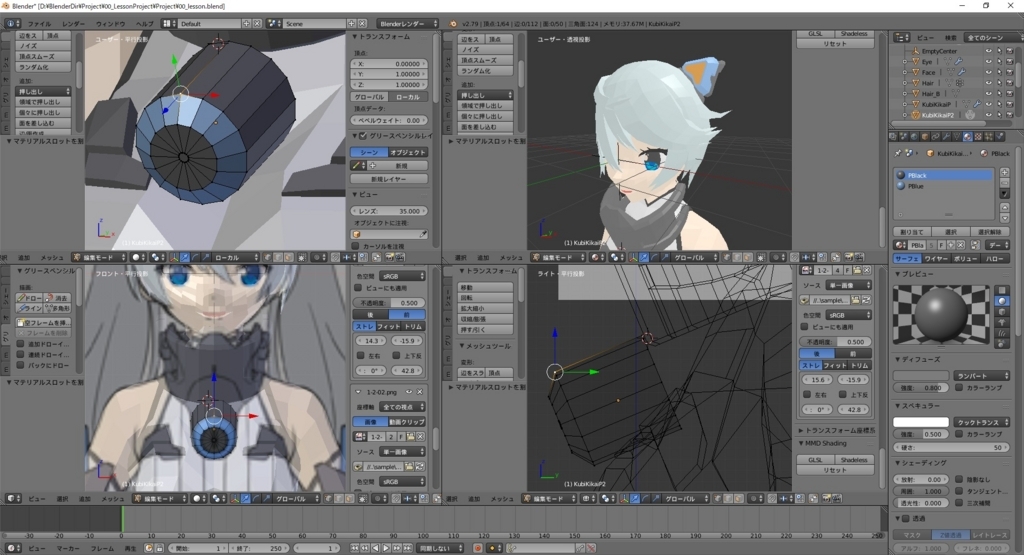Enable the 陰影なし shadeless checkbox
1024x555 pixels.
[x=959, y=479]
